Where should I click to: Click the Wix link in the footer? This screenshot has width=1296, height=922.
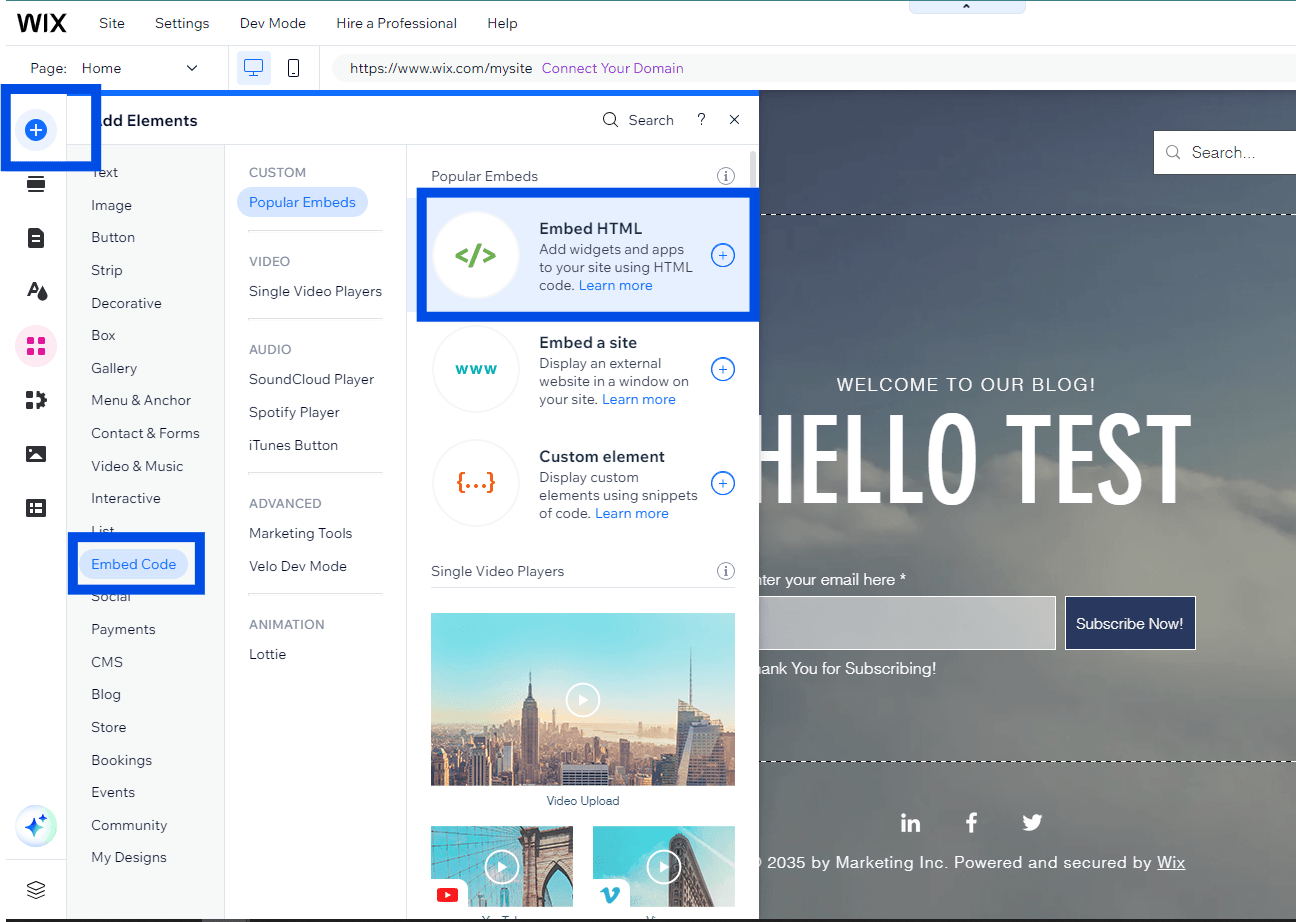point(1171,862)
